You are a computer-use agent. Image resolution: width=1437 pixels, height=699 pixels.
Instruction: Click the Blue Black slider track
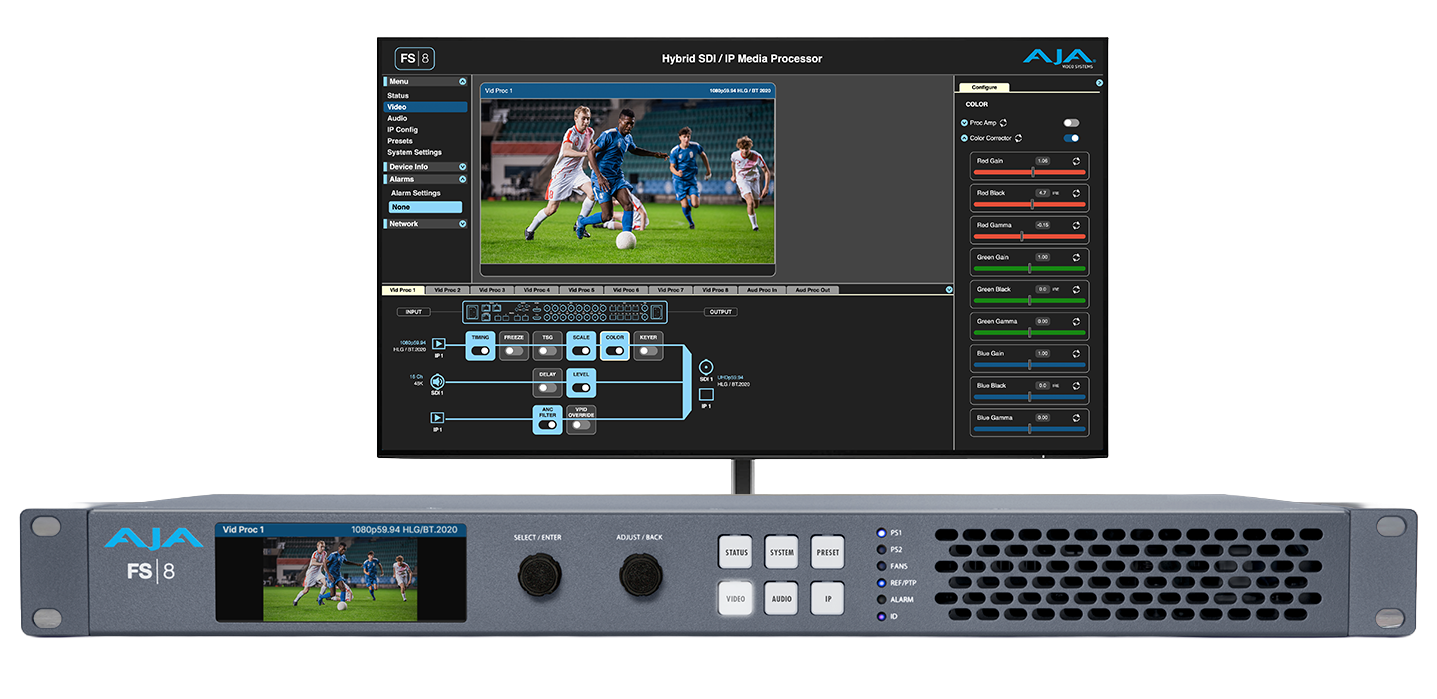(x=1030, y=396)
